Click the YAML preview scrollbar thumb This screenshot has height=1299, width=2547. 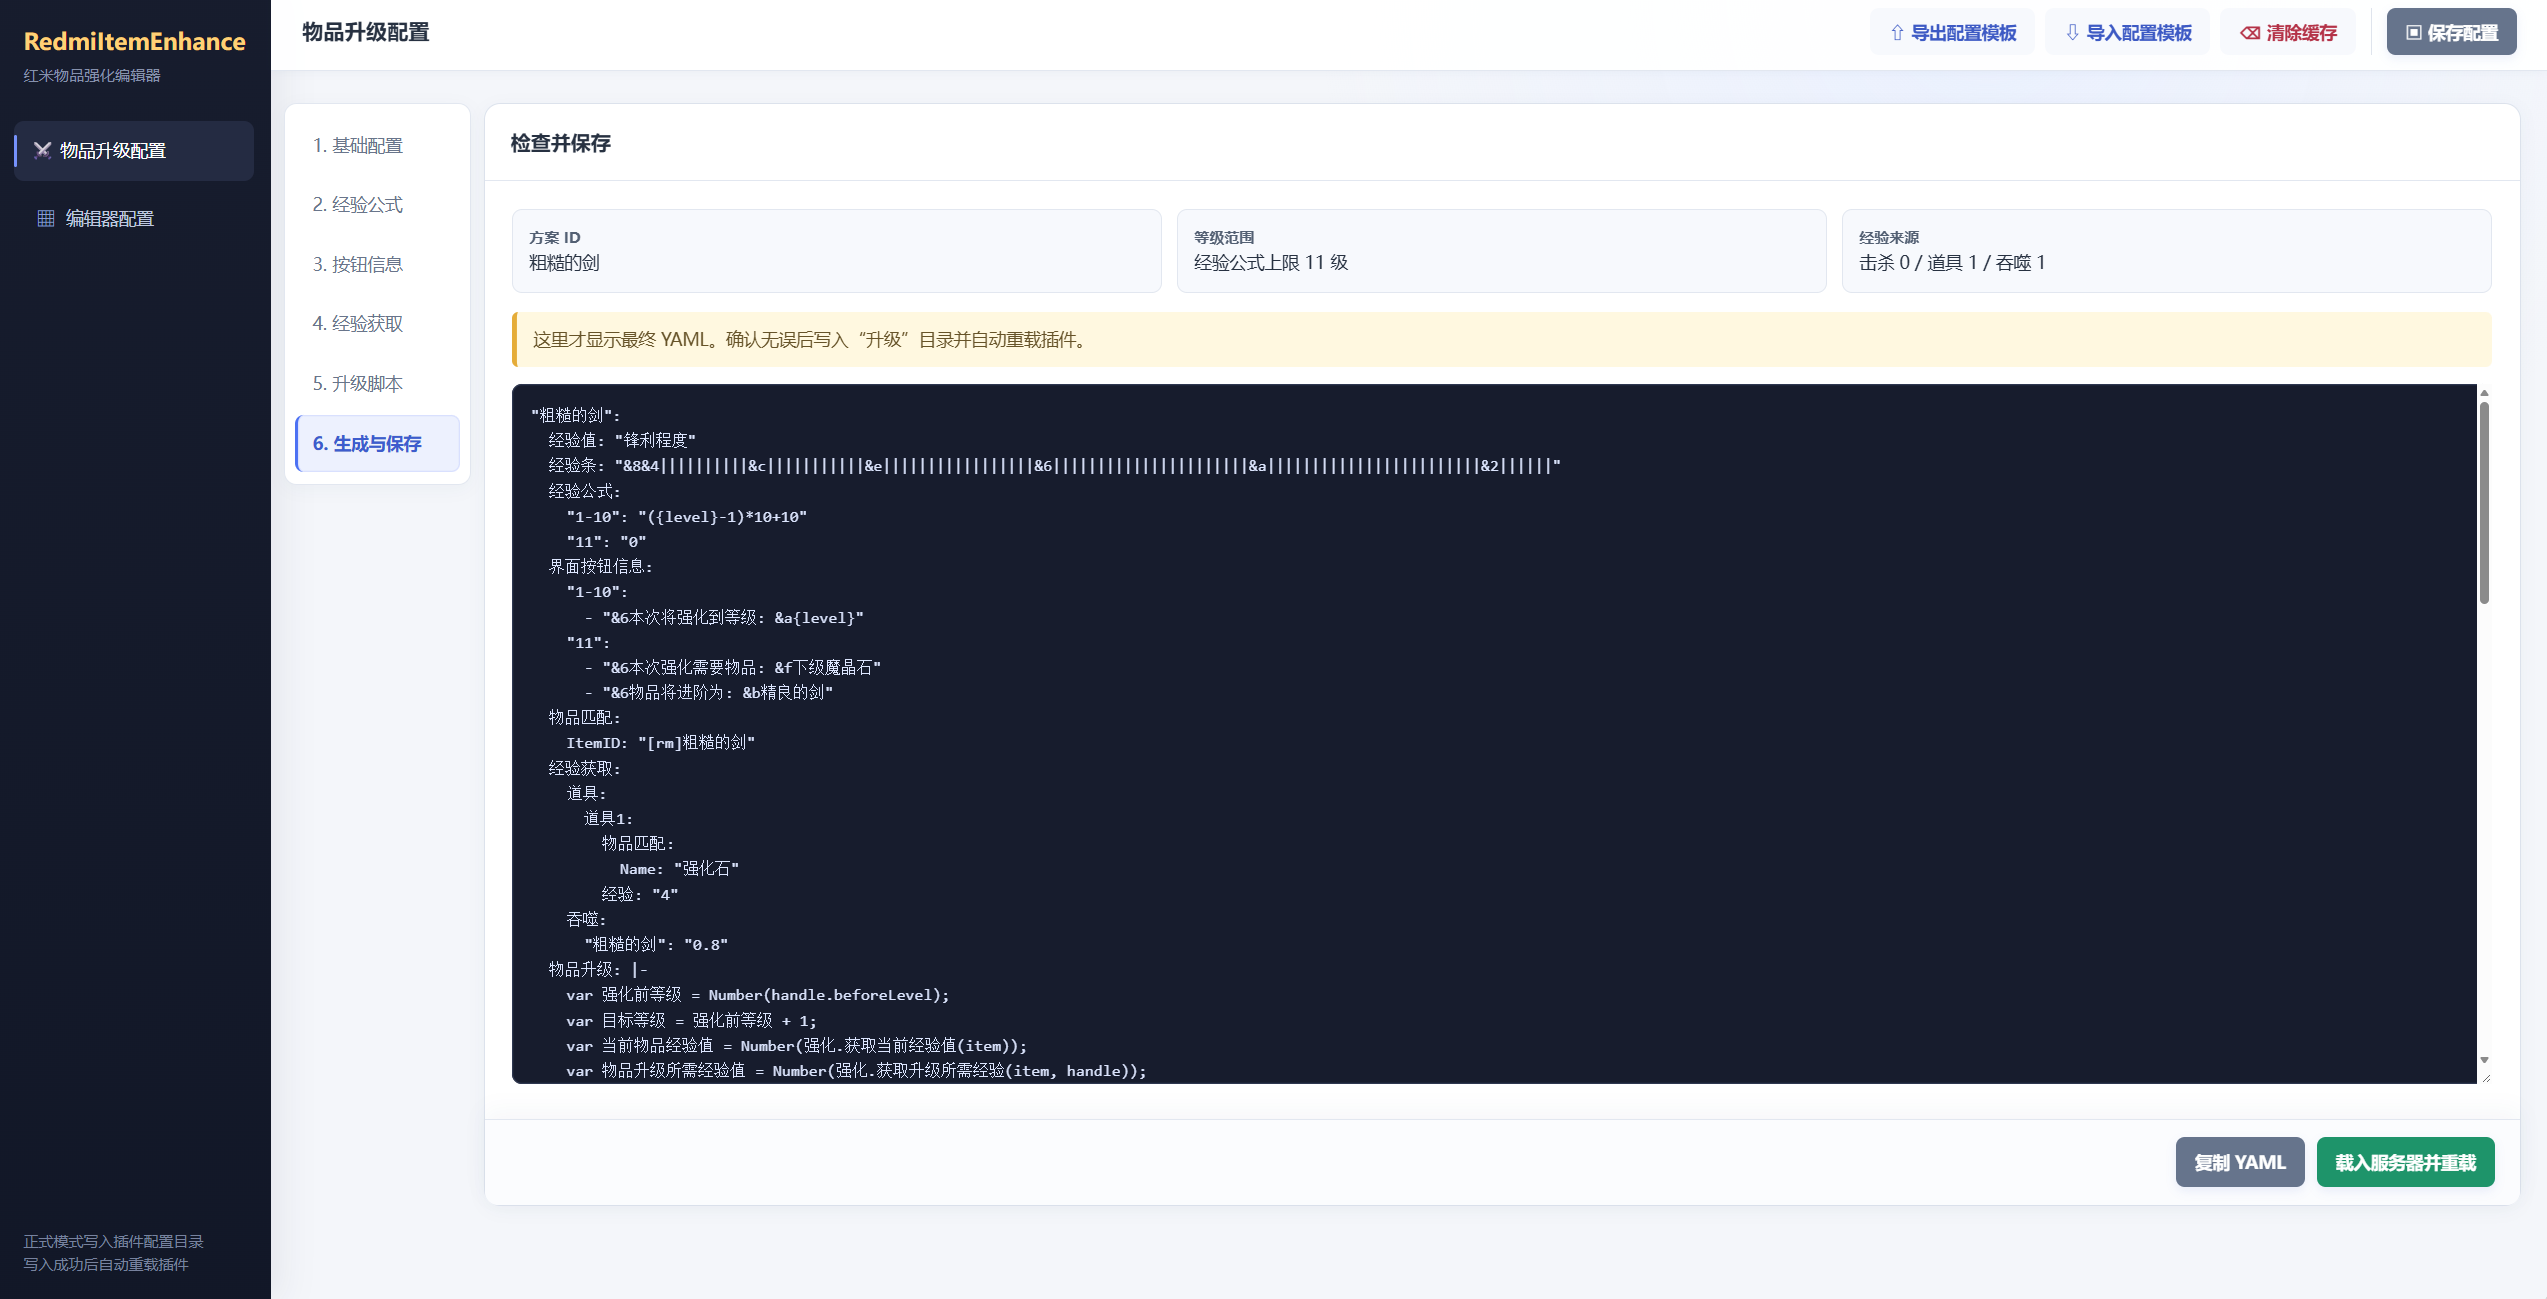(2484, 503)
